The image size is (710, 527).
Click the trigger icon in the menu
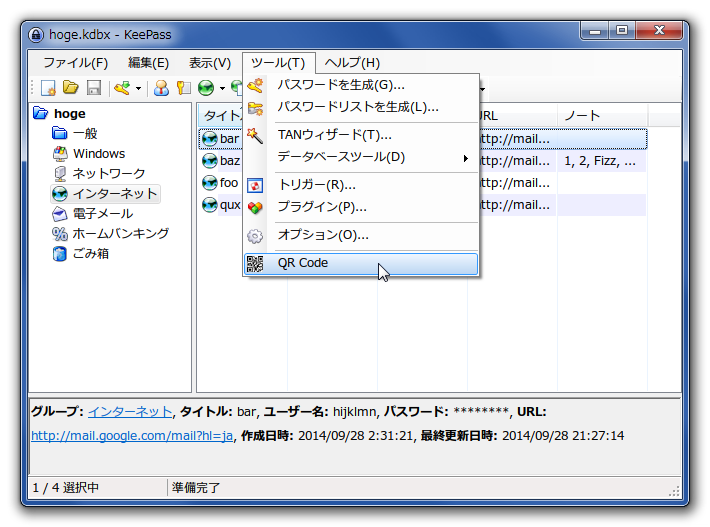pyautogui.click(x=255, y=186)
